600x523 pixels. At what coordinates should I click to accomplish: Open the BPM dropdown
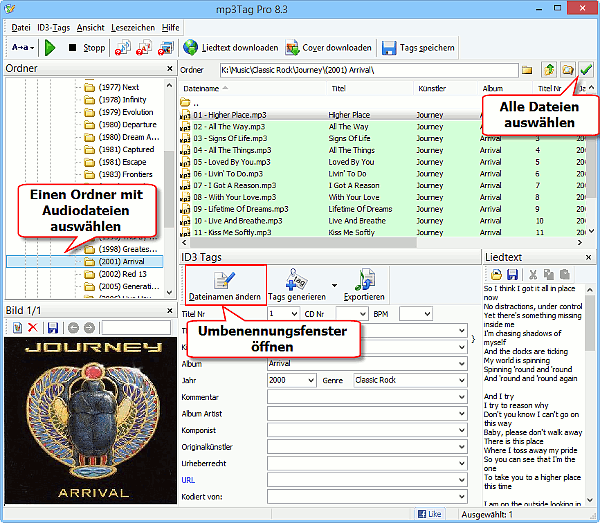(427, 314)
